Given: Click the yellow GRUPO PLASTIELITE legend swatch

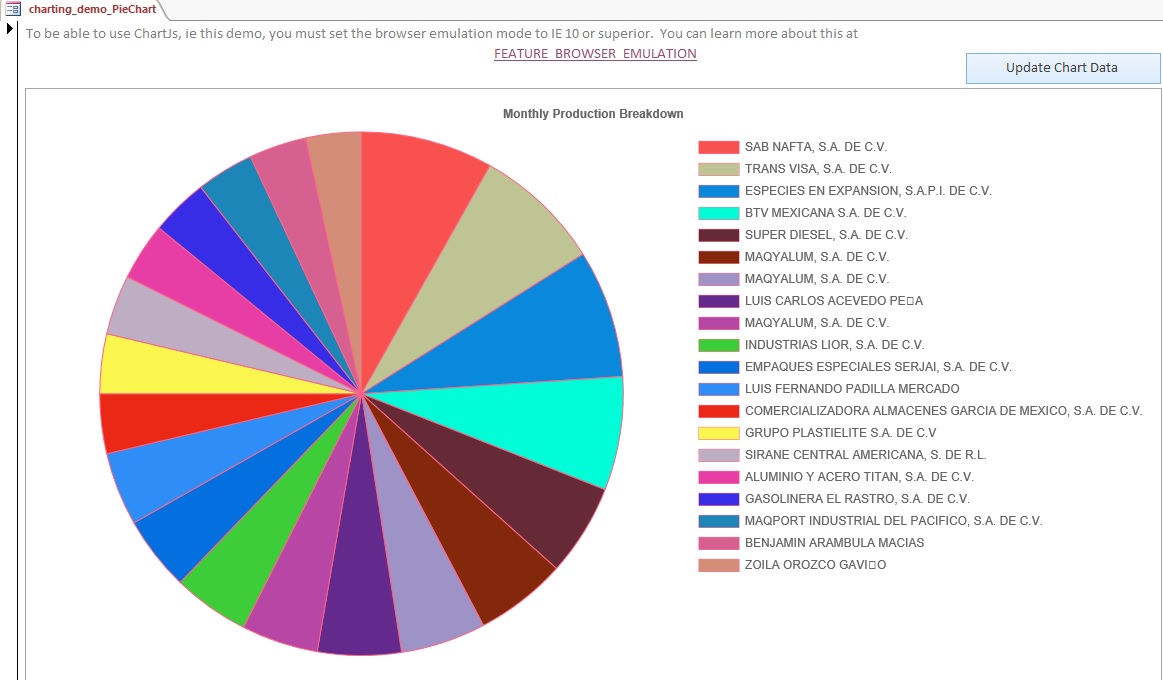Looking at the screenshot, I should [x=718, y=433].
